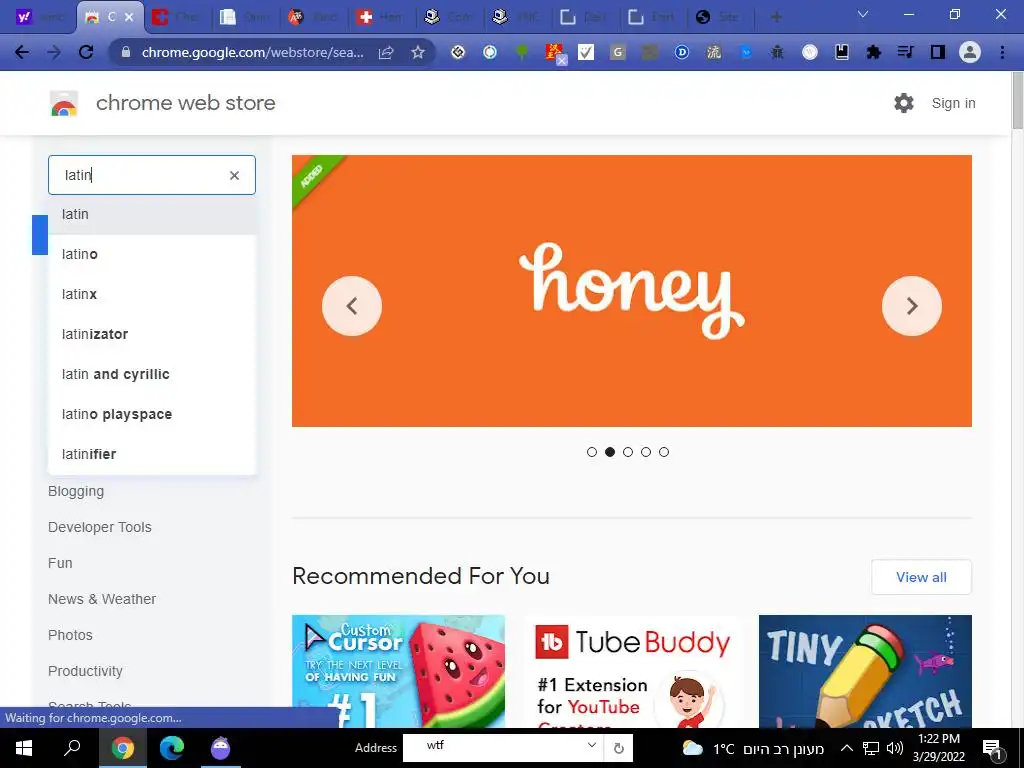Click the book reader extension icon
The image size is (1024, 768).
click(x=842, y=52)
